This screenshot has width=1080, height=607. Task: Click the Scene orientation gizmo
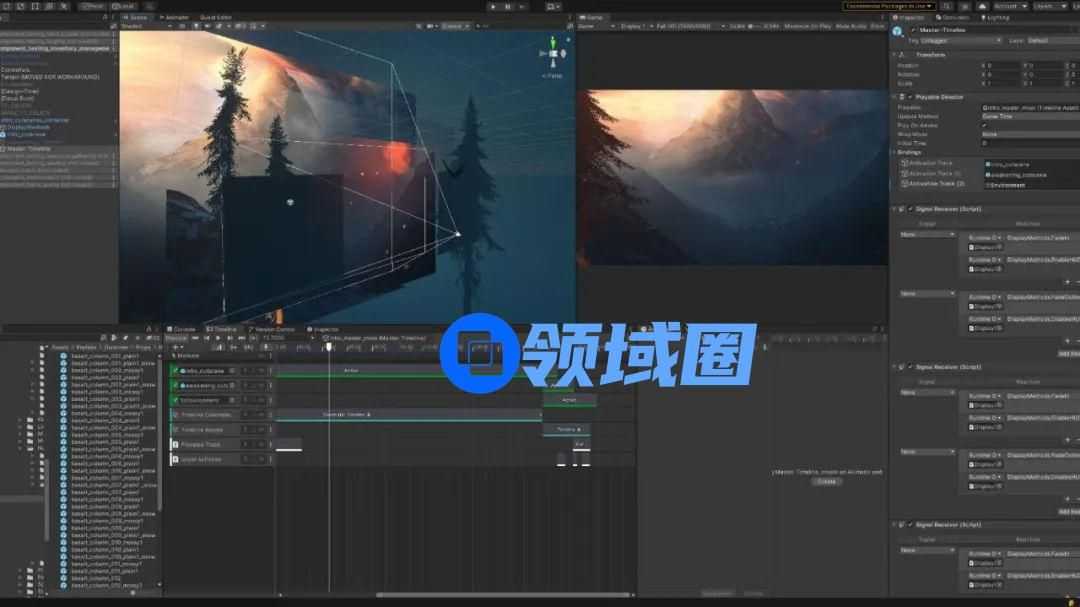[552, 52]
